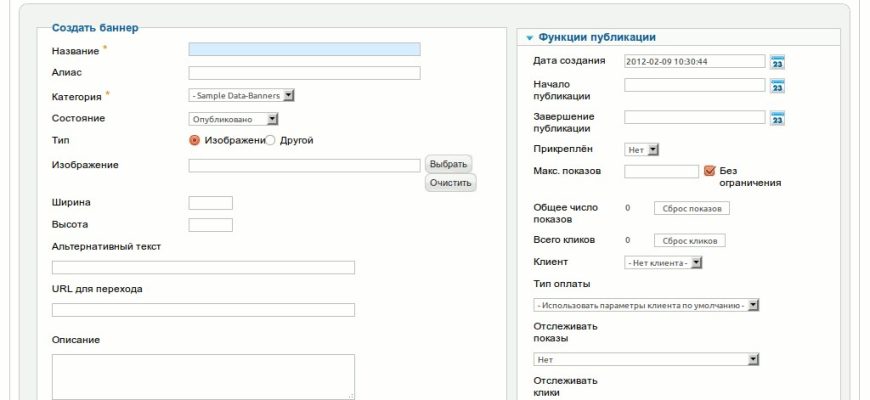The image size is (870, 400).
Task: Click the Сброс показов button
Action: click(692, 209)
